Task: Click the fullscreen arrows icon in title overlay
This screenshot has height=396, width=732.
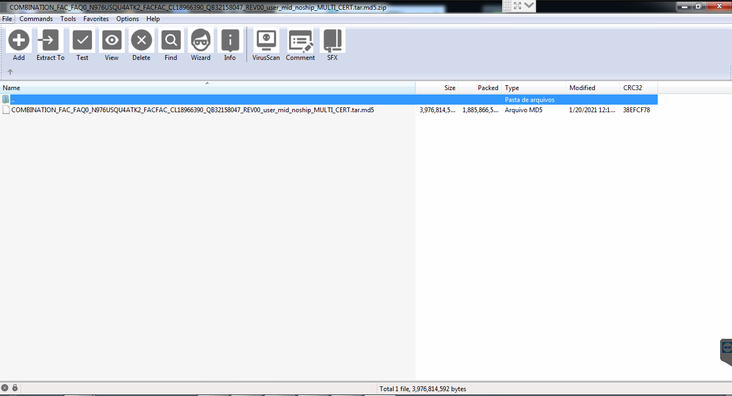Action: pos(517,6)
